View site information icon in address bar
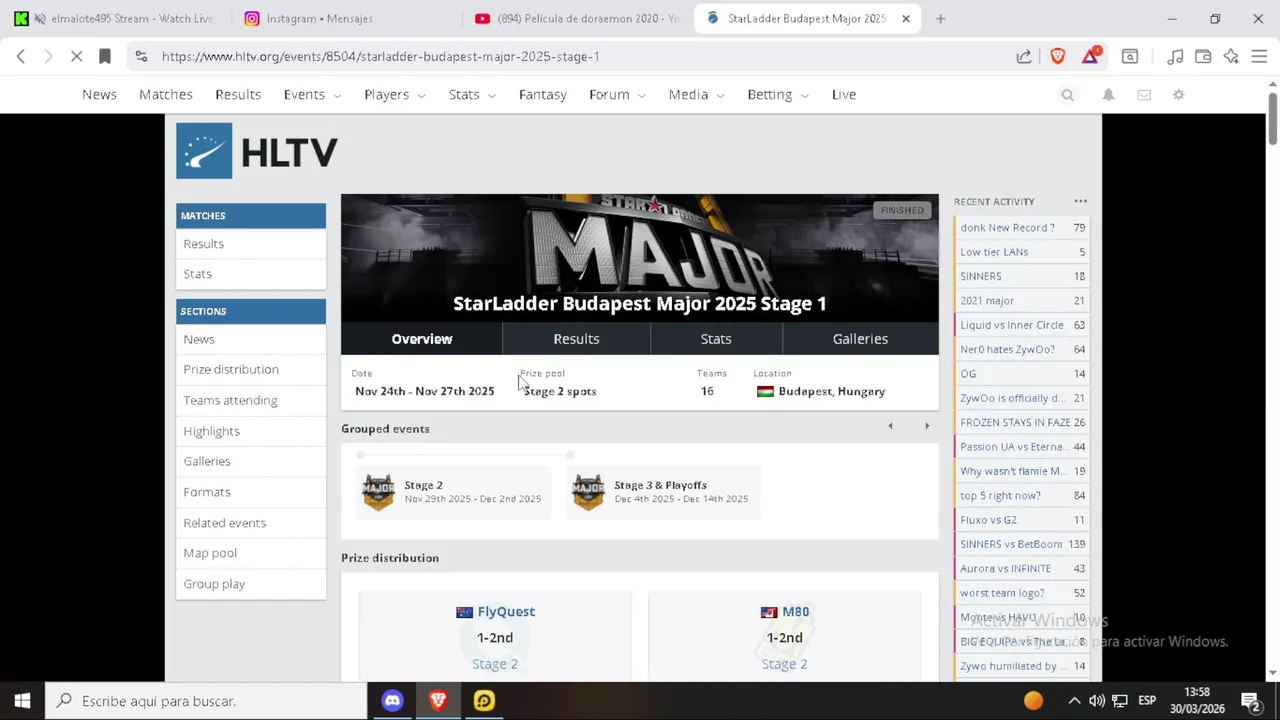This screenshot has width=1280, height=720. pos(141,56)
